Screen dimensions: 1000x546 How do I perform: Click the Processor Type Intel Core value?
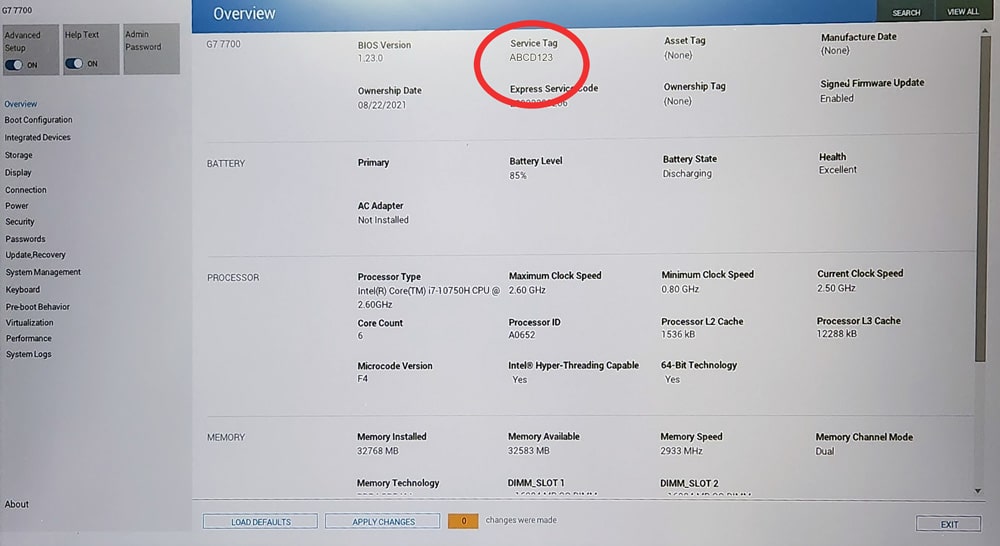(429, 297)
